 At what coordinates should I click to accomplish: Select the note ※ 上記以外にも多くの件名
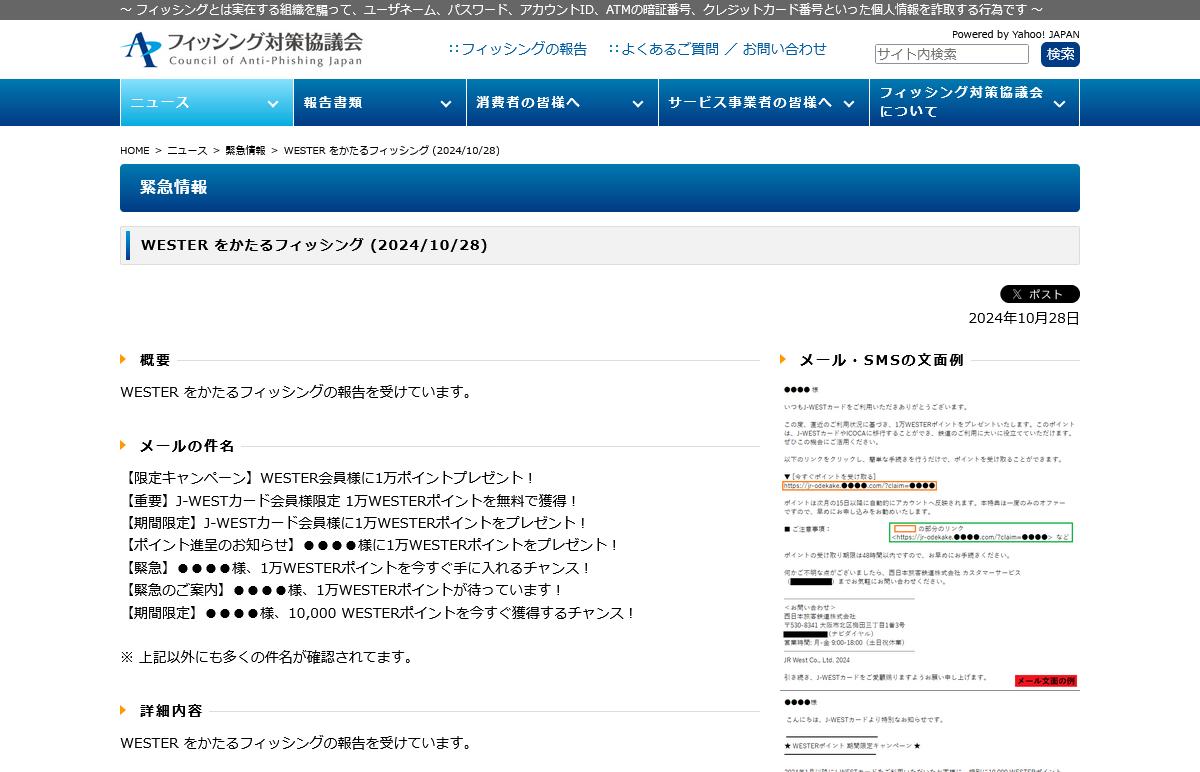coord(268,657)
